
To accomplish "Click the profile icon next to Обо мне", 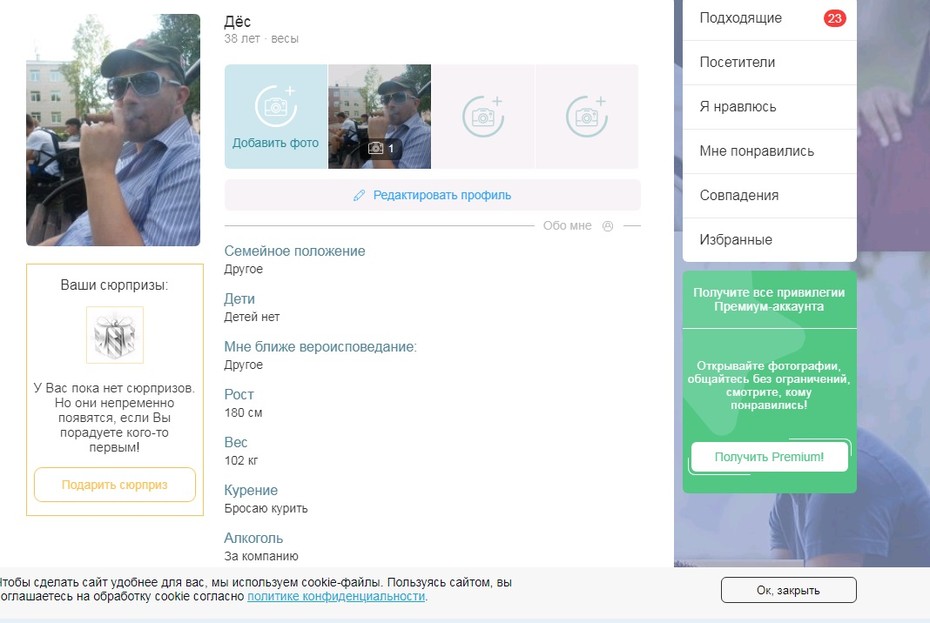I will pyautogui.click(x=607, y=226).
